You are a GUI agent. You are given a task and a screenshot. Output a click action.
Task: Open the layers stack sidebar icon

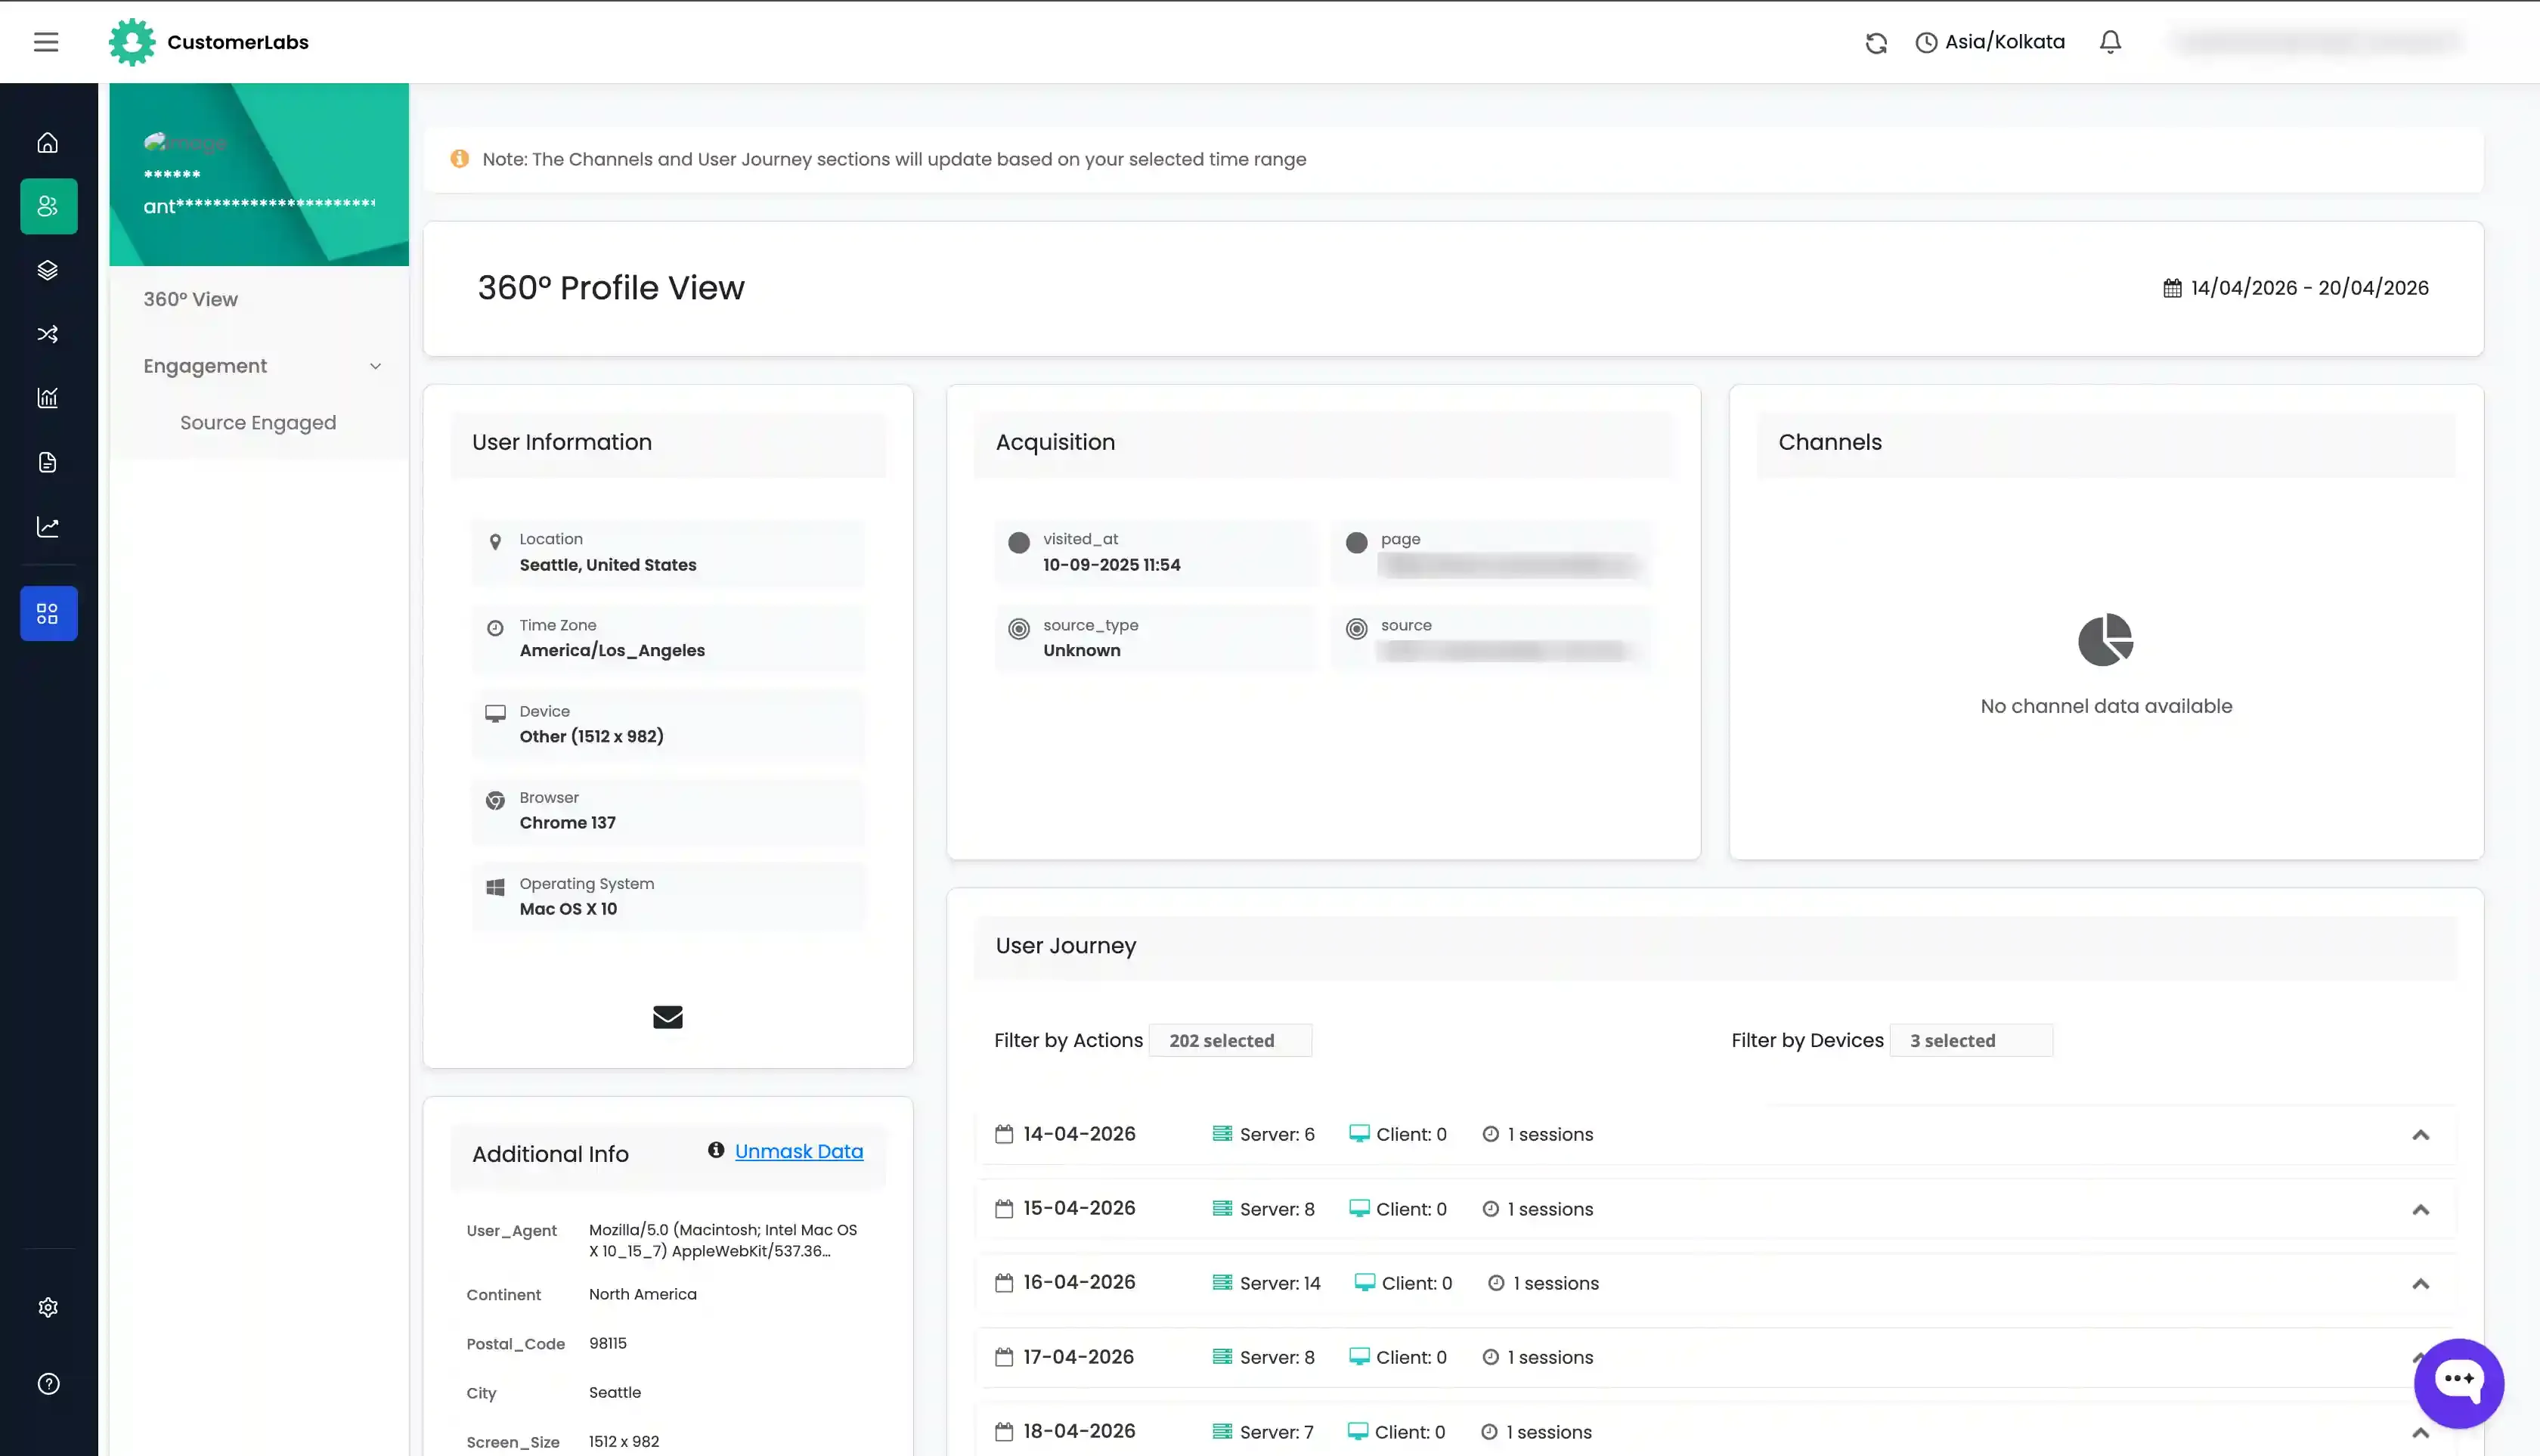48,270
